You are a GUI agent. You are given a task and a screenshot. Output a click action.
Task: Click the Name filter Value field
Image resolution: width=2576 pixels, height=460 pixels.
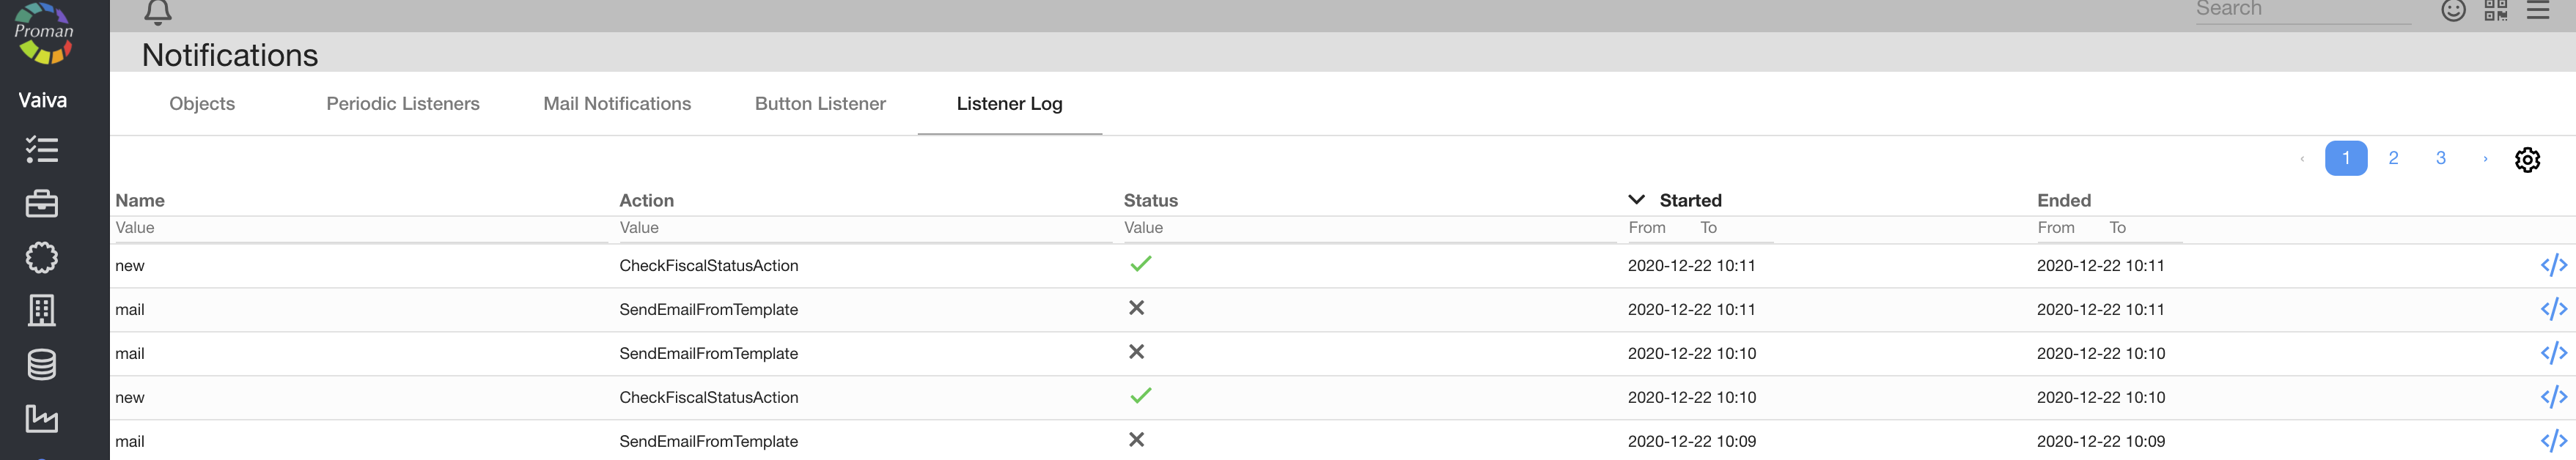360,228
